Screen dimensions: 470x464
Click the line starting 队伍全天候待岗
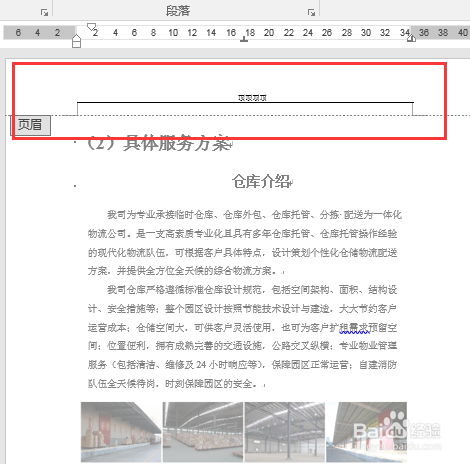[176, 384]
